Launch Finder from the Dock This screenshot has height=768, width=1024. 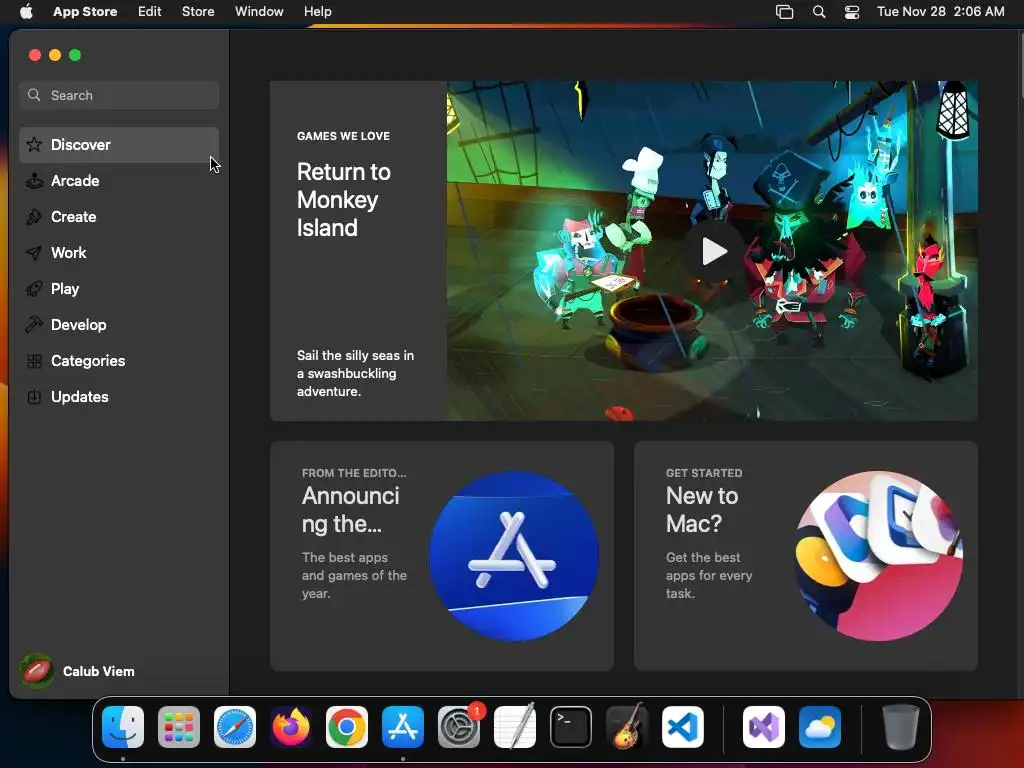[x=123, y=727]
